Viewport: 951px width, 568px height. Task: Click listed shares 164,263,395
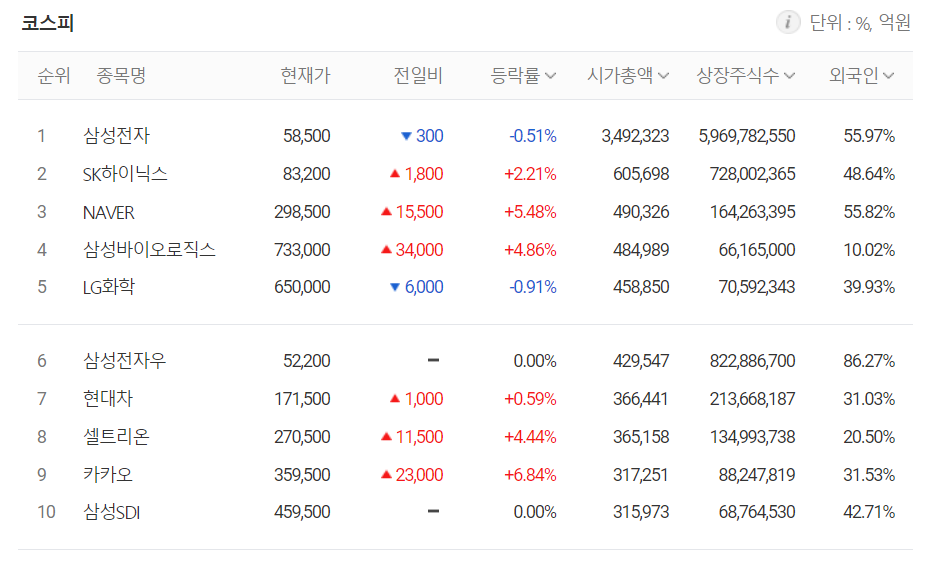pyautogui.click(x=753, y=212)
